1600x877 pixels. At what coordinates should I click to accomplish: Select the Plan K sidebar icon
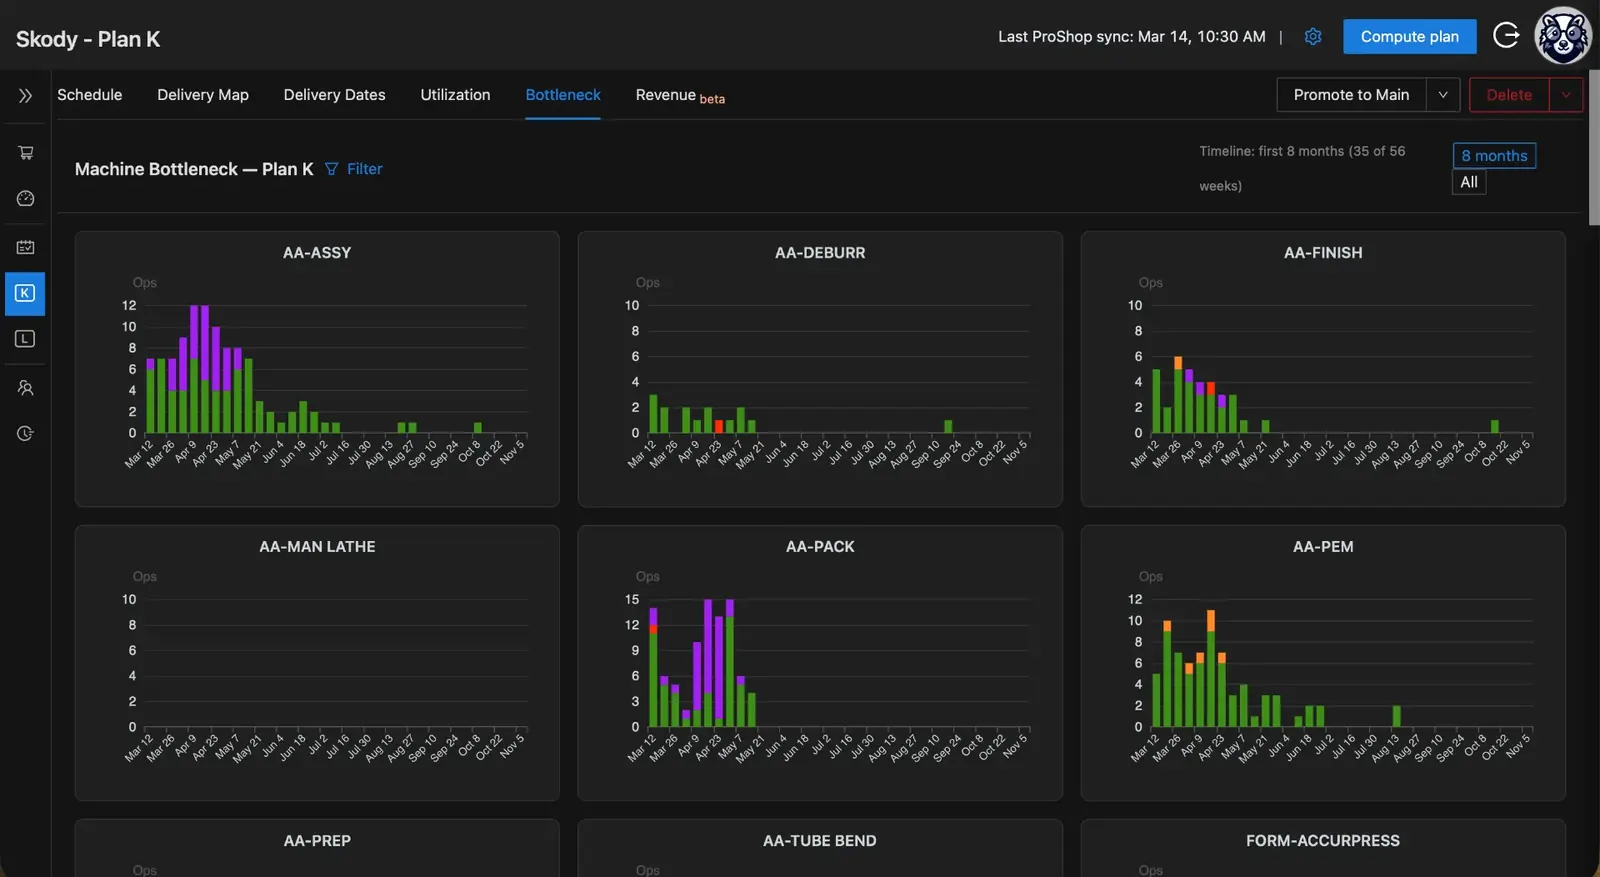(x=25, y=293)
